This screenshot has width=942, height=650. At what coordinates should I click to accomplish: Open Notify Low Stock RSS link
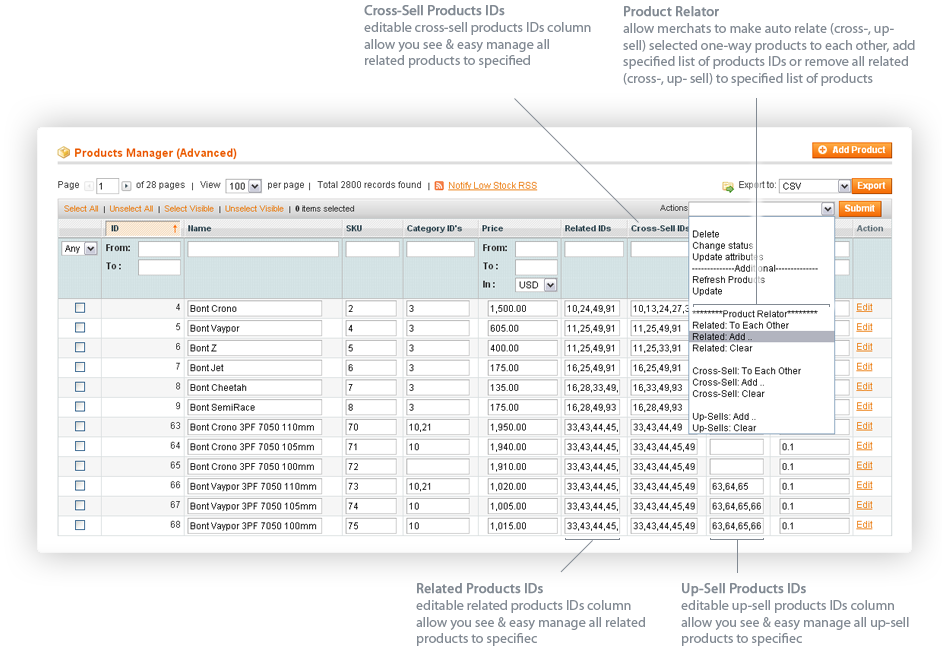(x=492, y=186)
